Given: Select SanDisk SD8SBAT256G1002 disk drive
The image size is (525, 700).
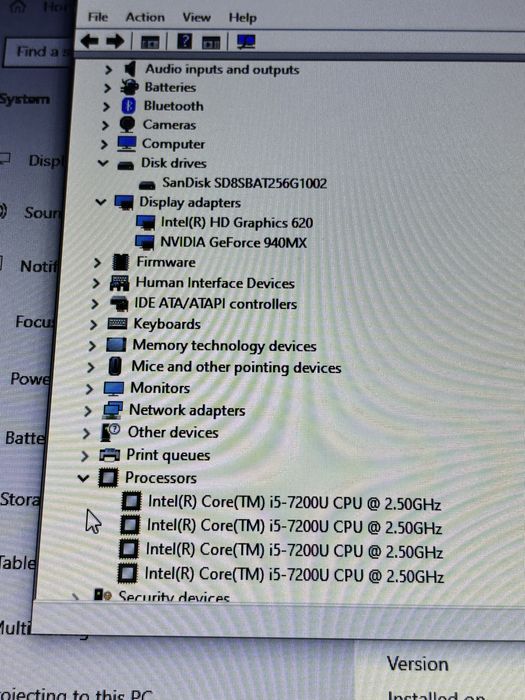Looking at the screenshot, I should (244, 183).
